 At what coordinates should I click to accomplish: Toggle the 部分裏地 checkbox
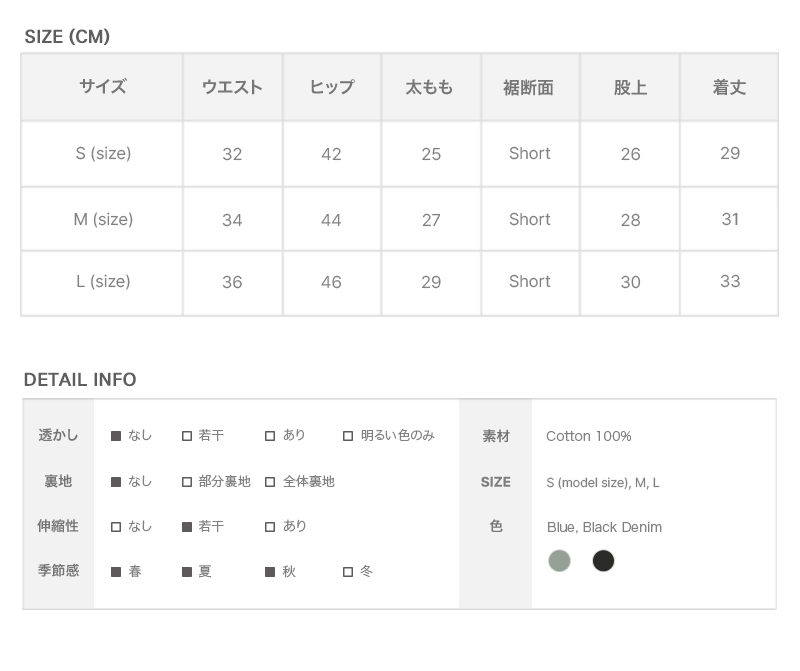click(187, 482)
